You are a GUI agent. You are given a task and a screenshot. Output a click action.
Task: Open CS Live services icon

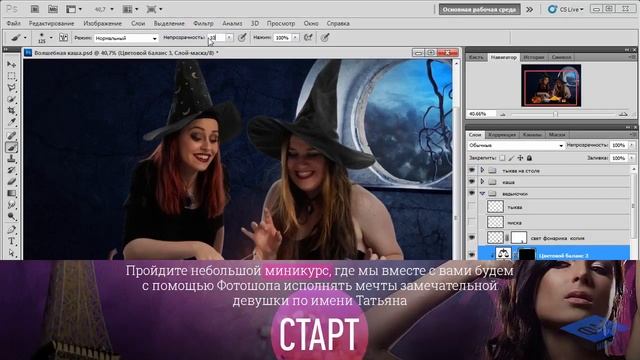566,9
